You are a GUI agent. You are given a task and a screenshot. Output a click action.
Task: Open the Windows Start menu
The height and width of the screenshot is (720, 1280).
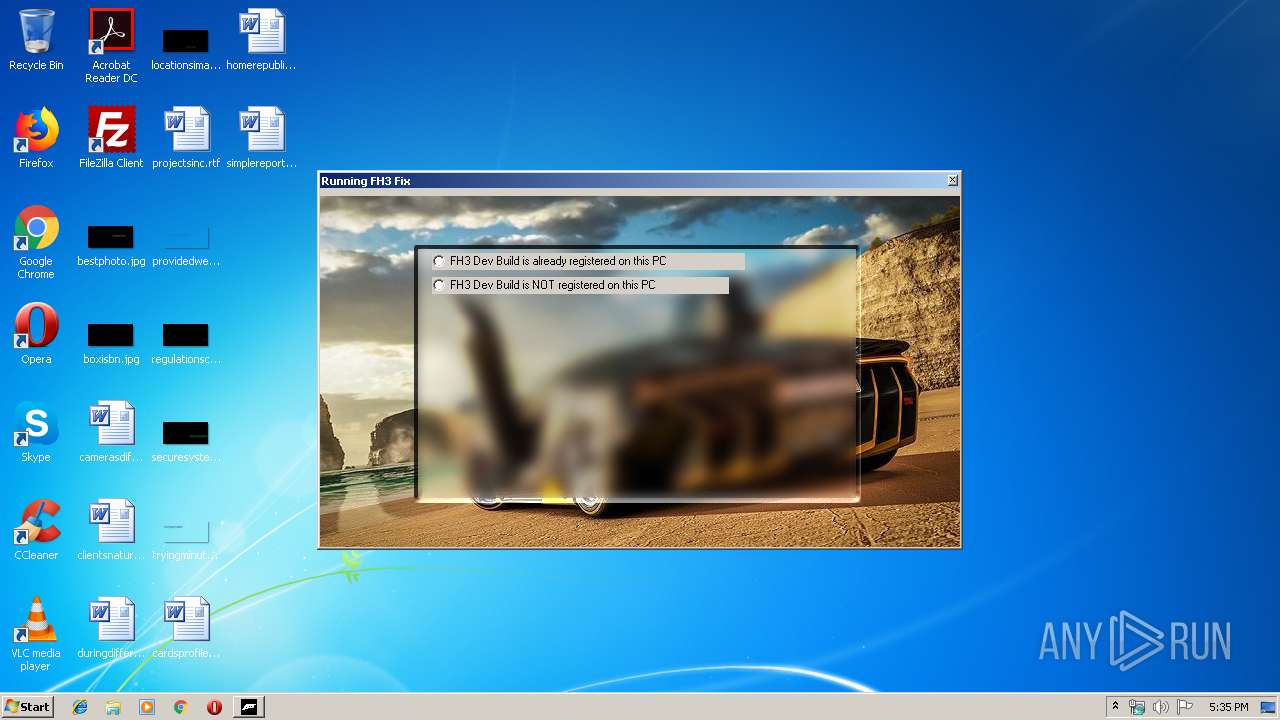point(27,707)
